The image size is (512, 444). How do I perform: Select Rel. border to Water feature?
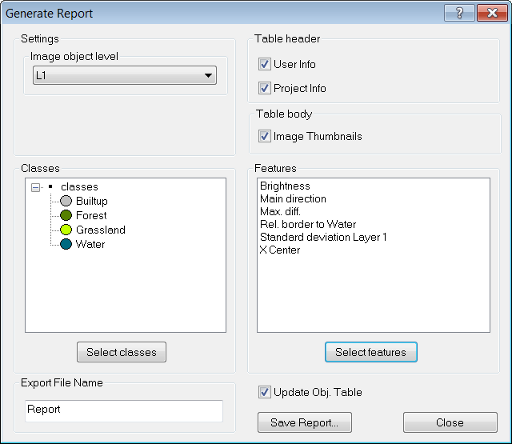(308, 224)
